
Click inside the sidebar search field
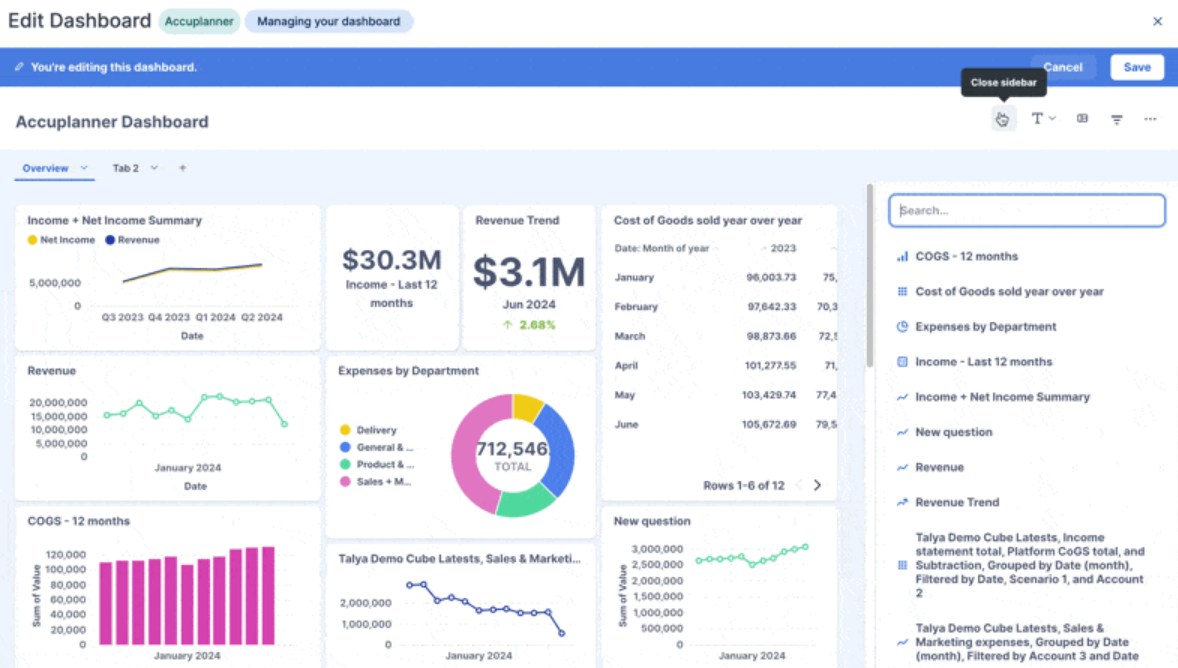(x=1027, y=210)
